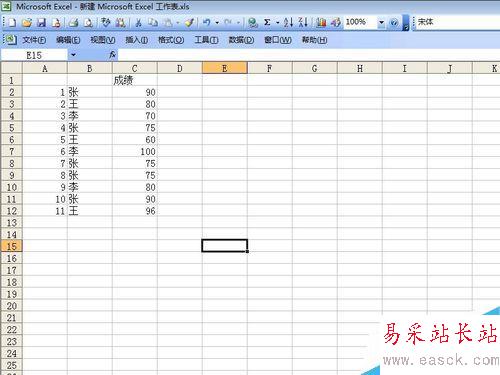This screenshot has height=375, width=500.
Task: Select cell C7 with value 100
Action: (x=135, y=152)
